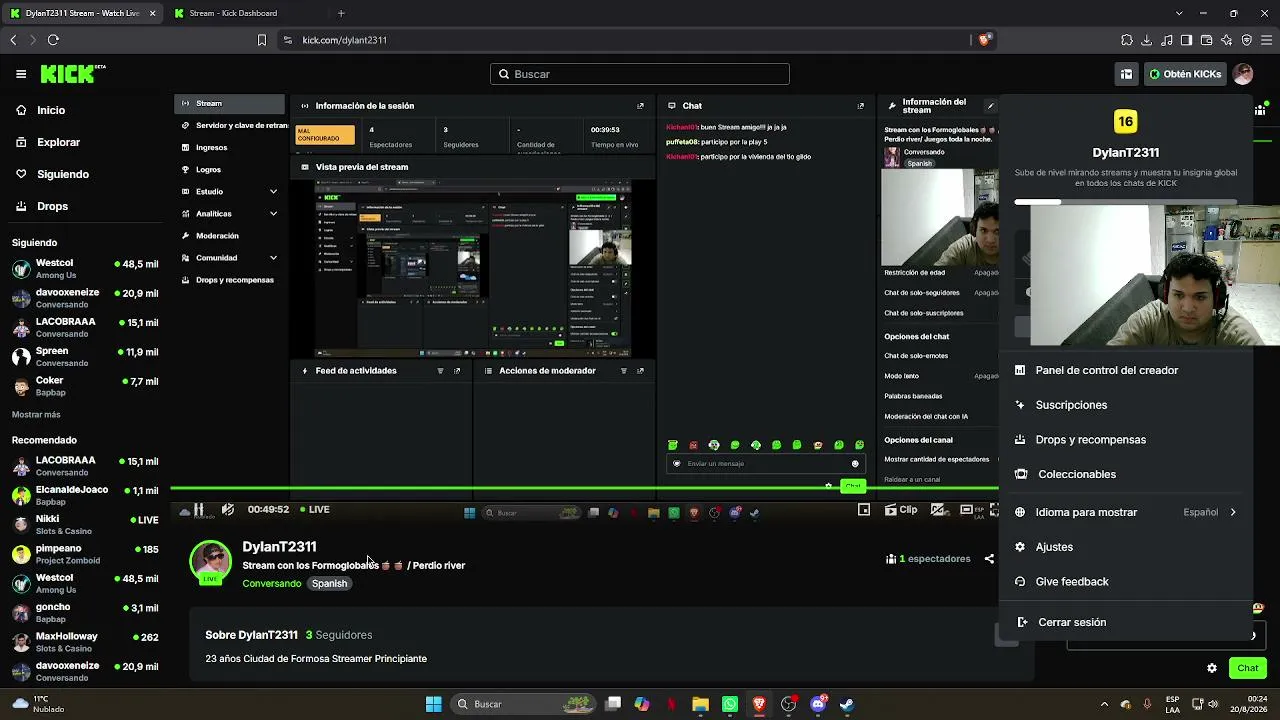
Task: Expand the Analíticas section in the streamed dashboard
Action: [229, 213]
